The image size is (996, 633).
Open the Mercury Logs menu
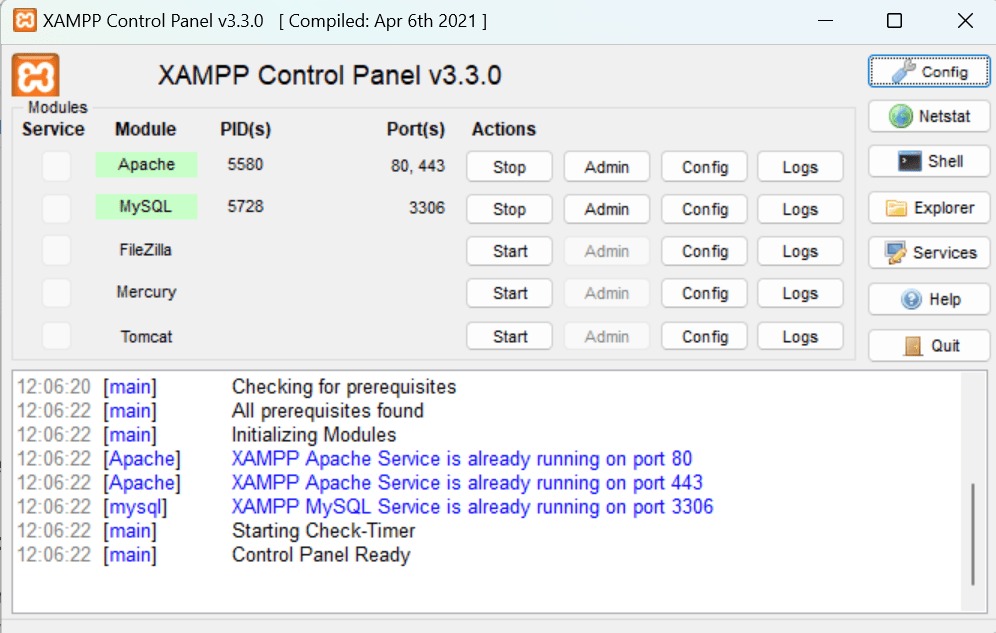coord(800,293)
